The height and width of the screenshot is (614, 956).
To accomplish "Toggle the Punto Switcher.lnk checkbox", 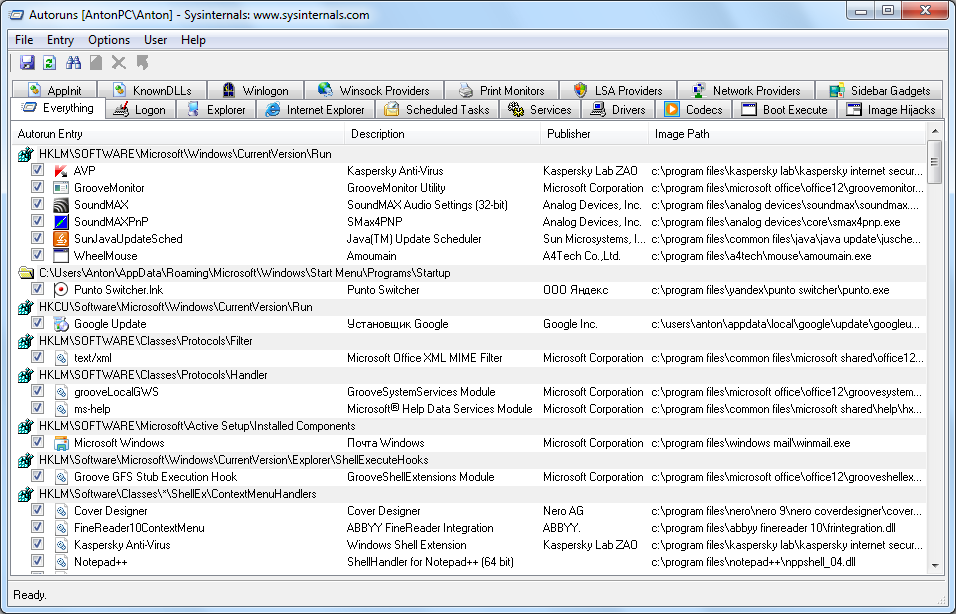I will point(37,288).
